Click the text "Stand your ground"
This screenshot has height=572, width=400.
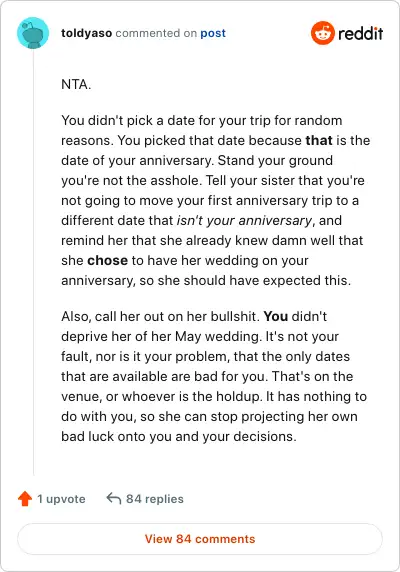click(x=275, y=161)
